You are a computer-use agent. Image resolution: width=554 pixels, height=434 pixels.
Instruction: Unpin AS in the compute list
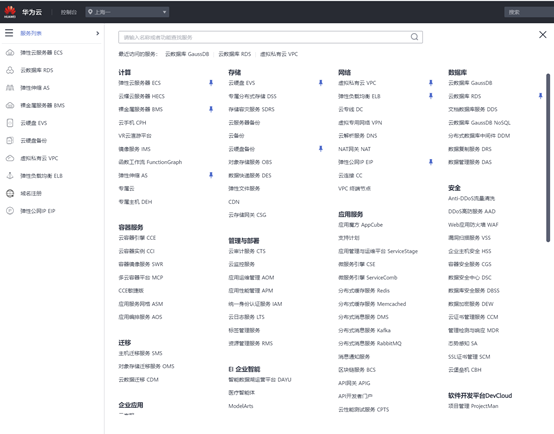coord(211,175)
